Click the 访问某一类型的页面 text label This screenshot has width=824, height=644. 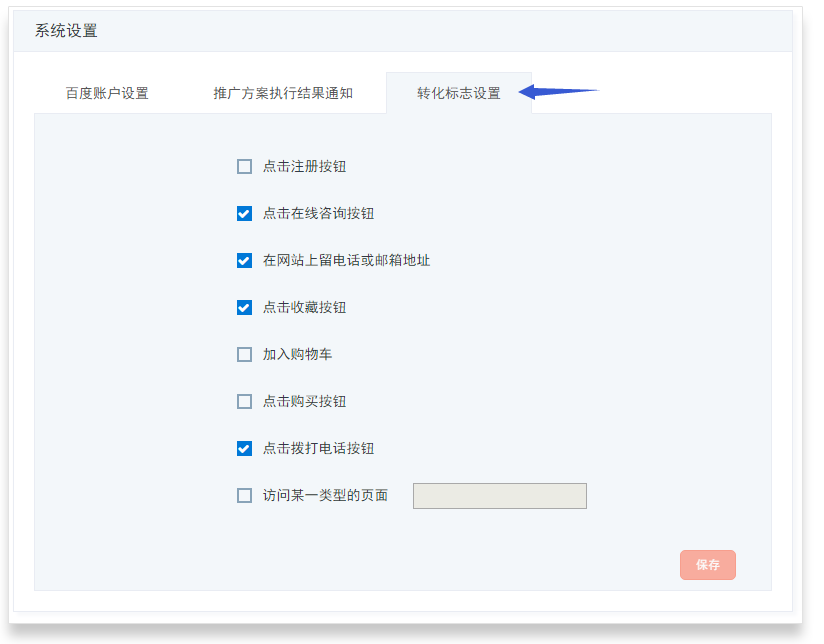(325, 495)
